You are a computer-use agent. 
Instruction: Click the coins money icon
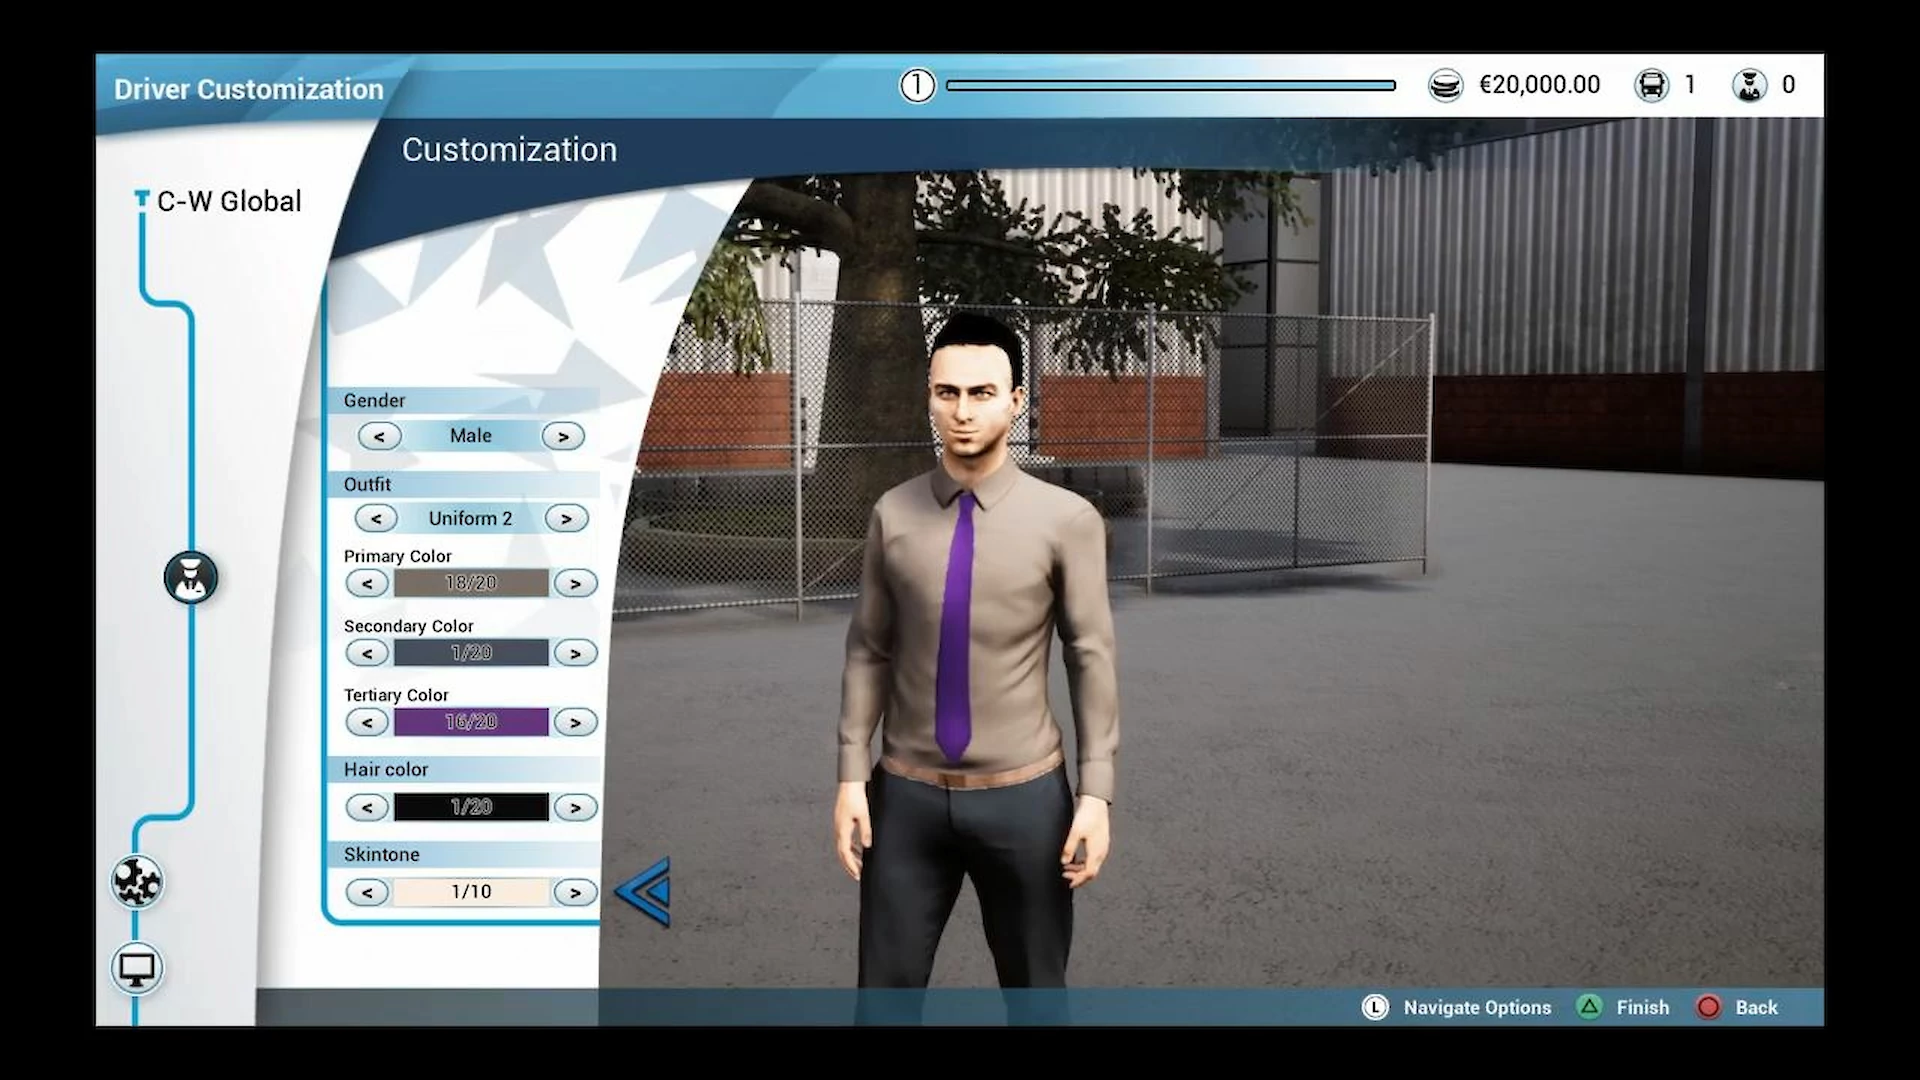point(1445,85)
